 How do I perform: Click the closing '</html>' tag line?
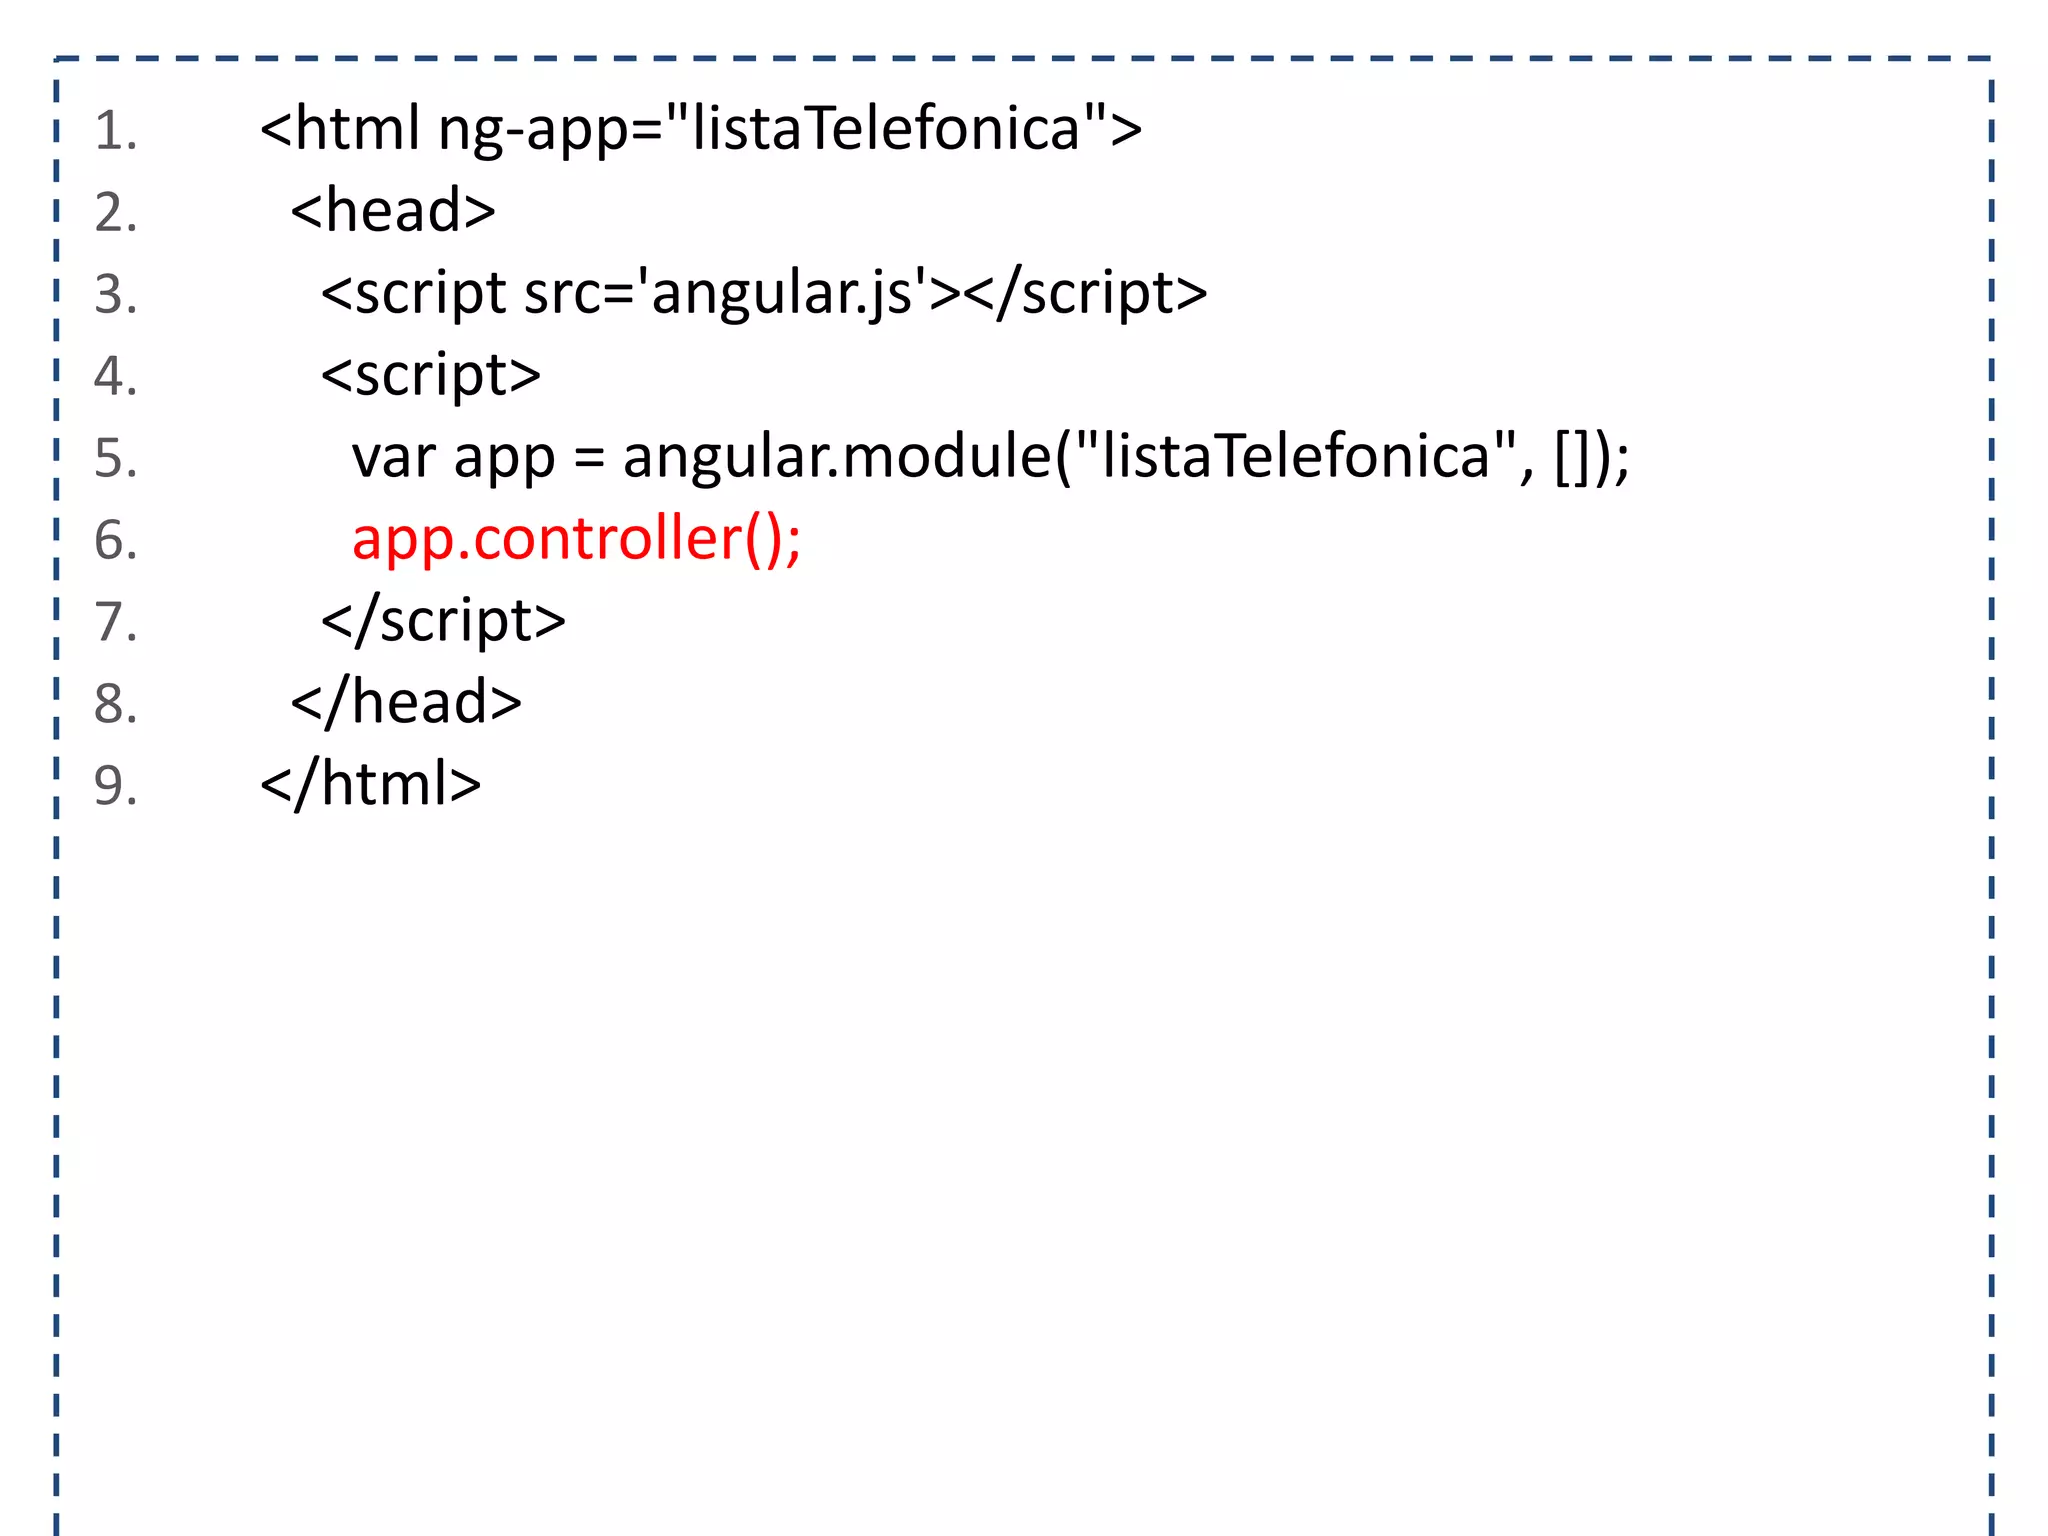click(370, 784)
